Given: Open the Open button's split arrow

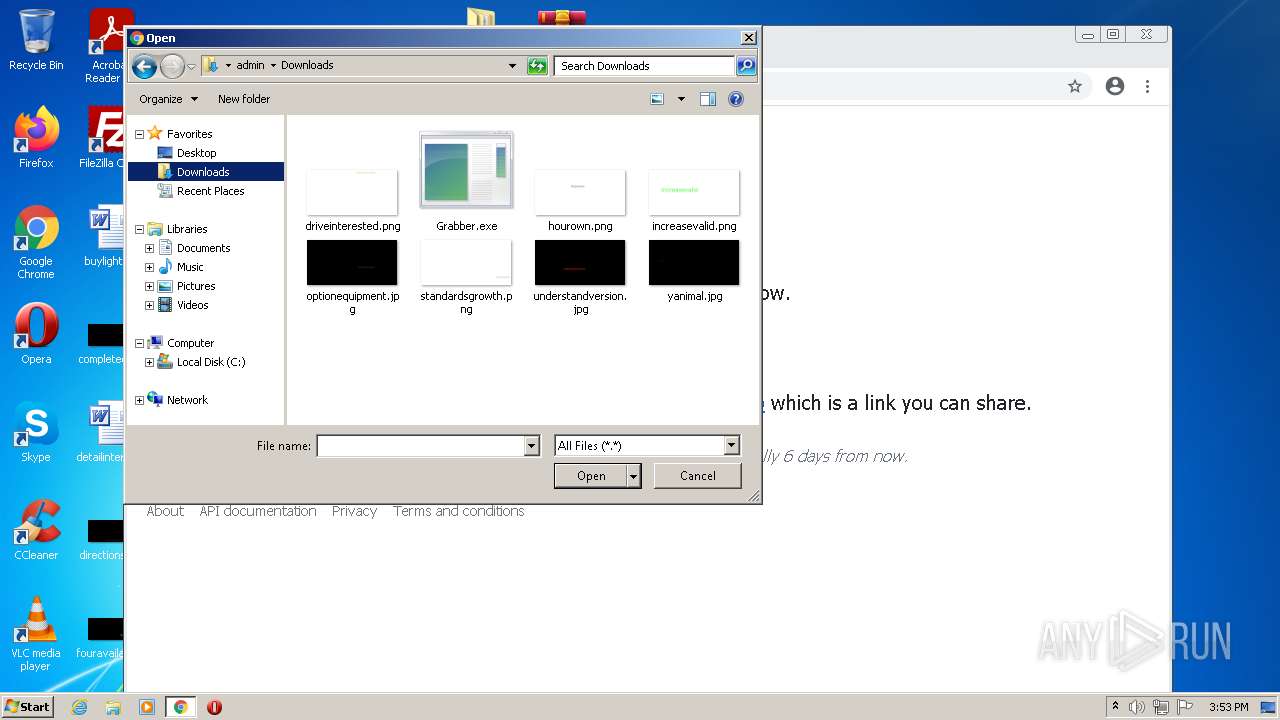Looking at the screenshot, I should [x=633, y=476].
